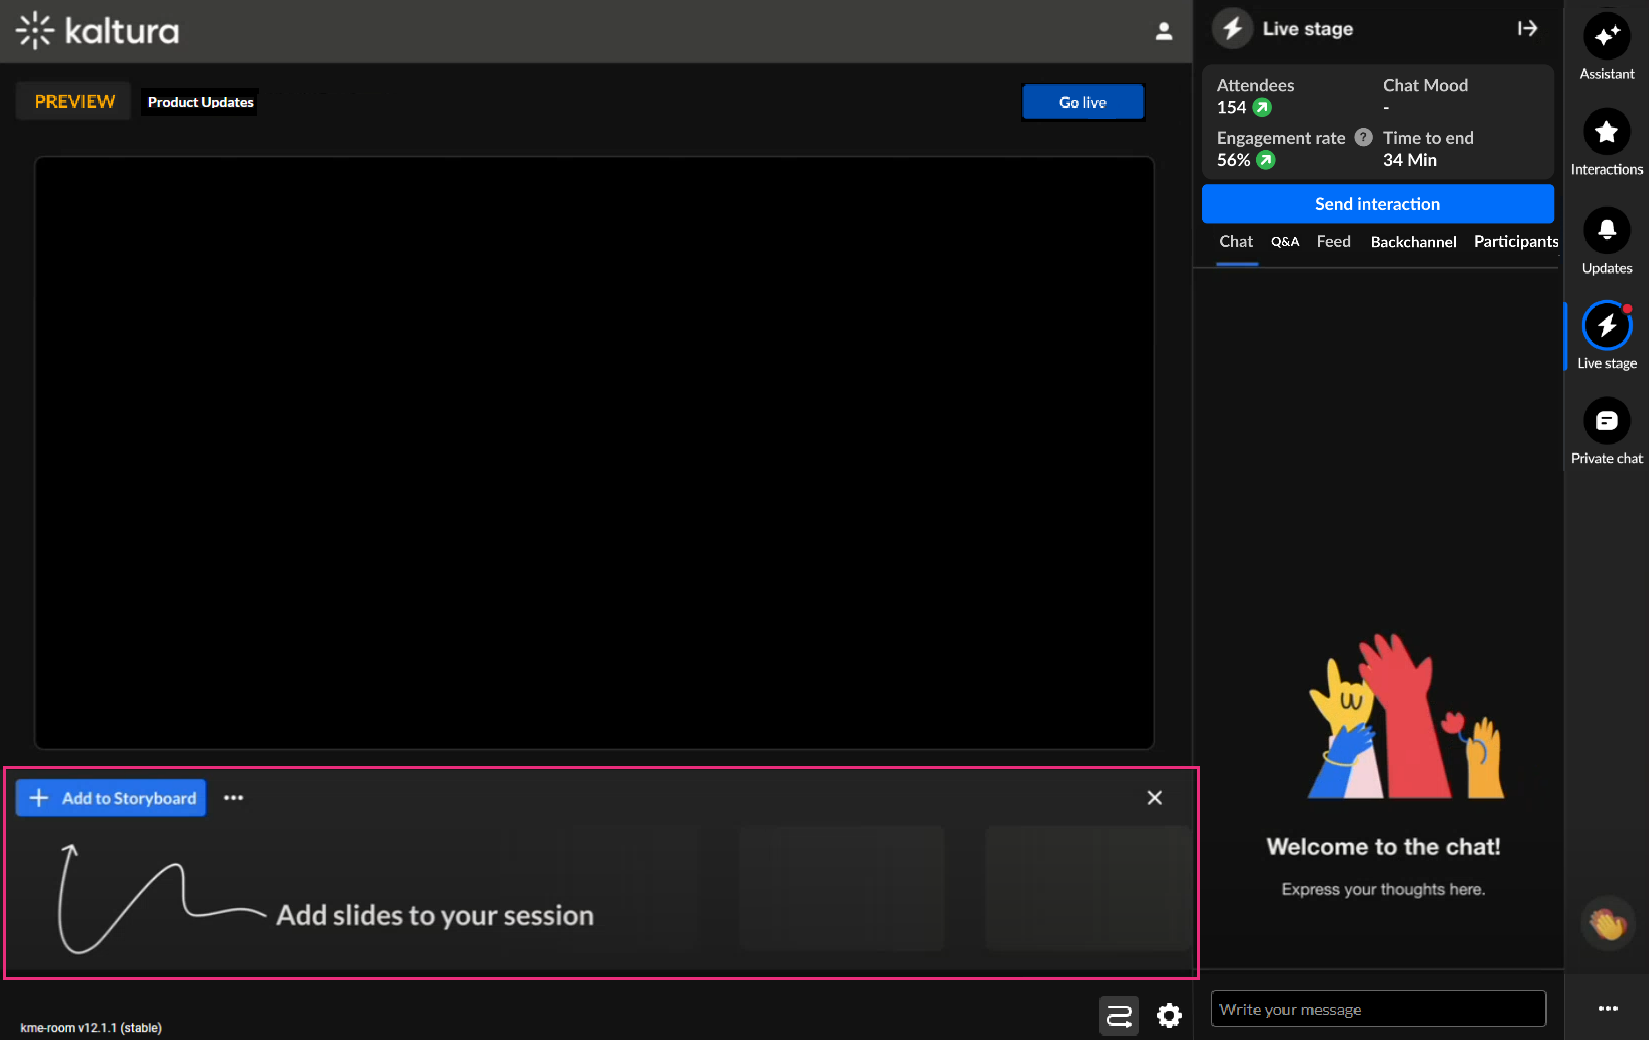This screenshot has width=1649, height=1040.
Task: Open storyboard more options ellipsis
Action: coord(233,798)
